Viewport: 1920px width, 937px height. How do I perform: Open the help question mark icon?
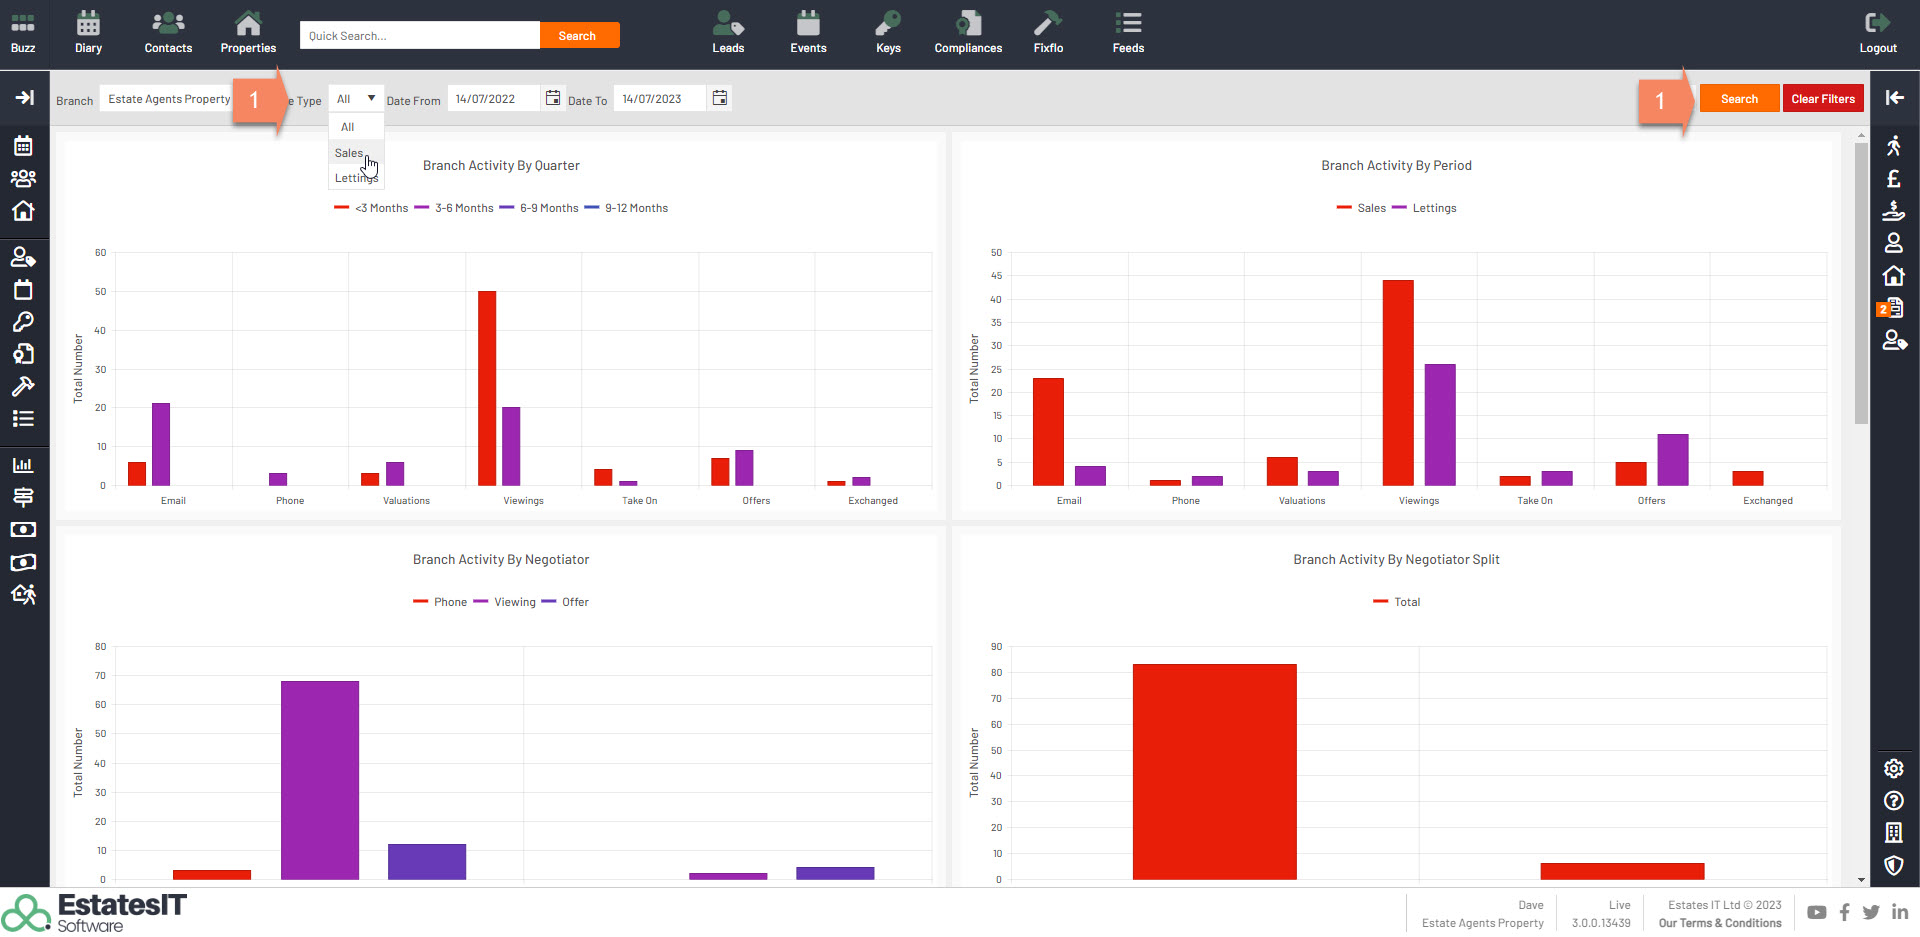tap(1893, 800)
